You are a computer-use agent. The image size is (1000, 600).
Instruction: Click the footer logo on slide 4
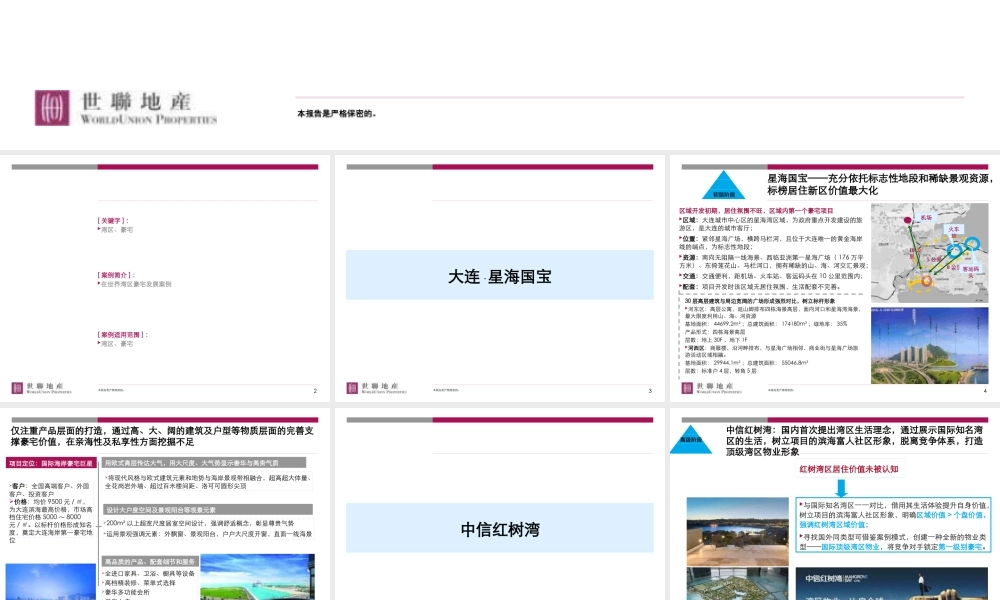pos(711,388)
